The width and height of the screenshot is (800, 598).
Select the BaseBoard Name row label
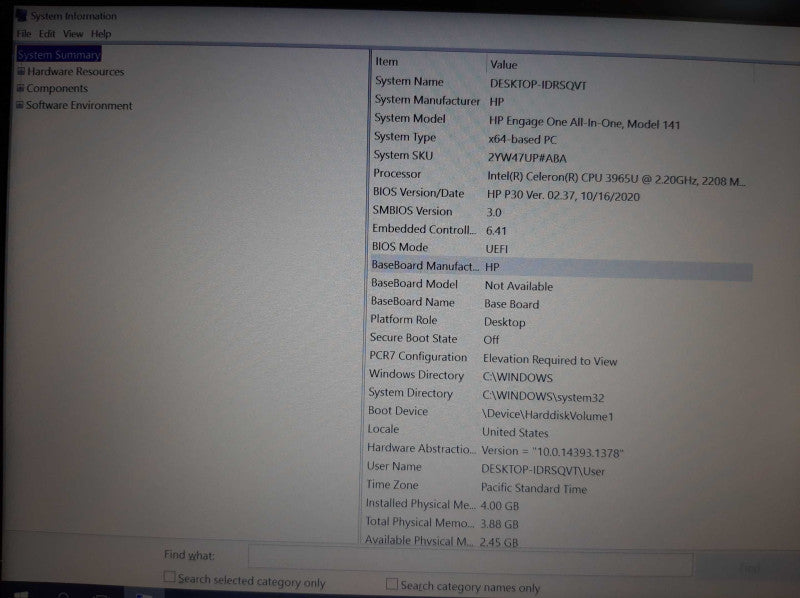[412, 302]
